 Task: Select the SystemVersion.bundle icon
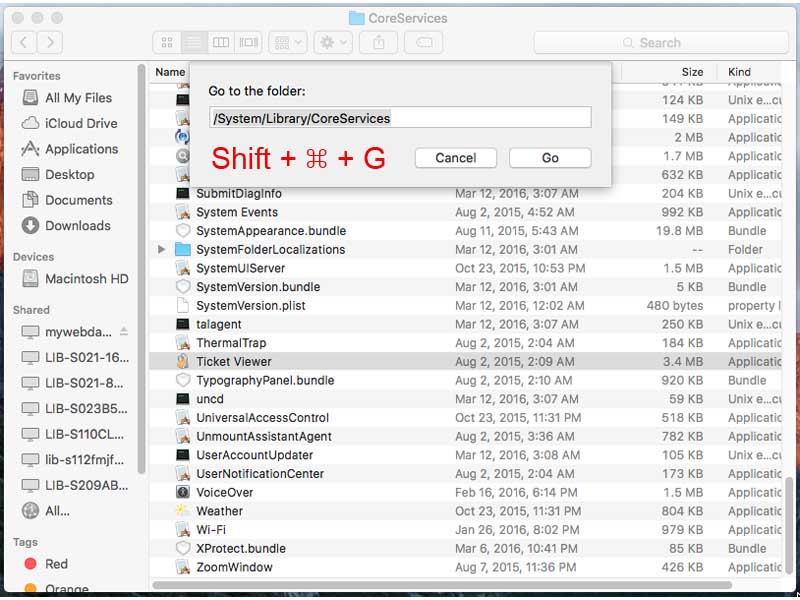pos(183,287)
